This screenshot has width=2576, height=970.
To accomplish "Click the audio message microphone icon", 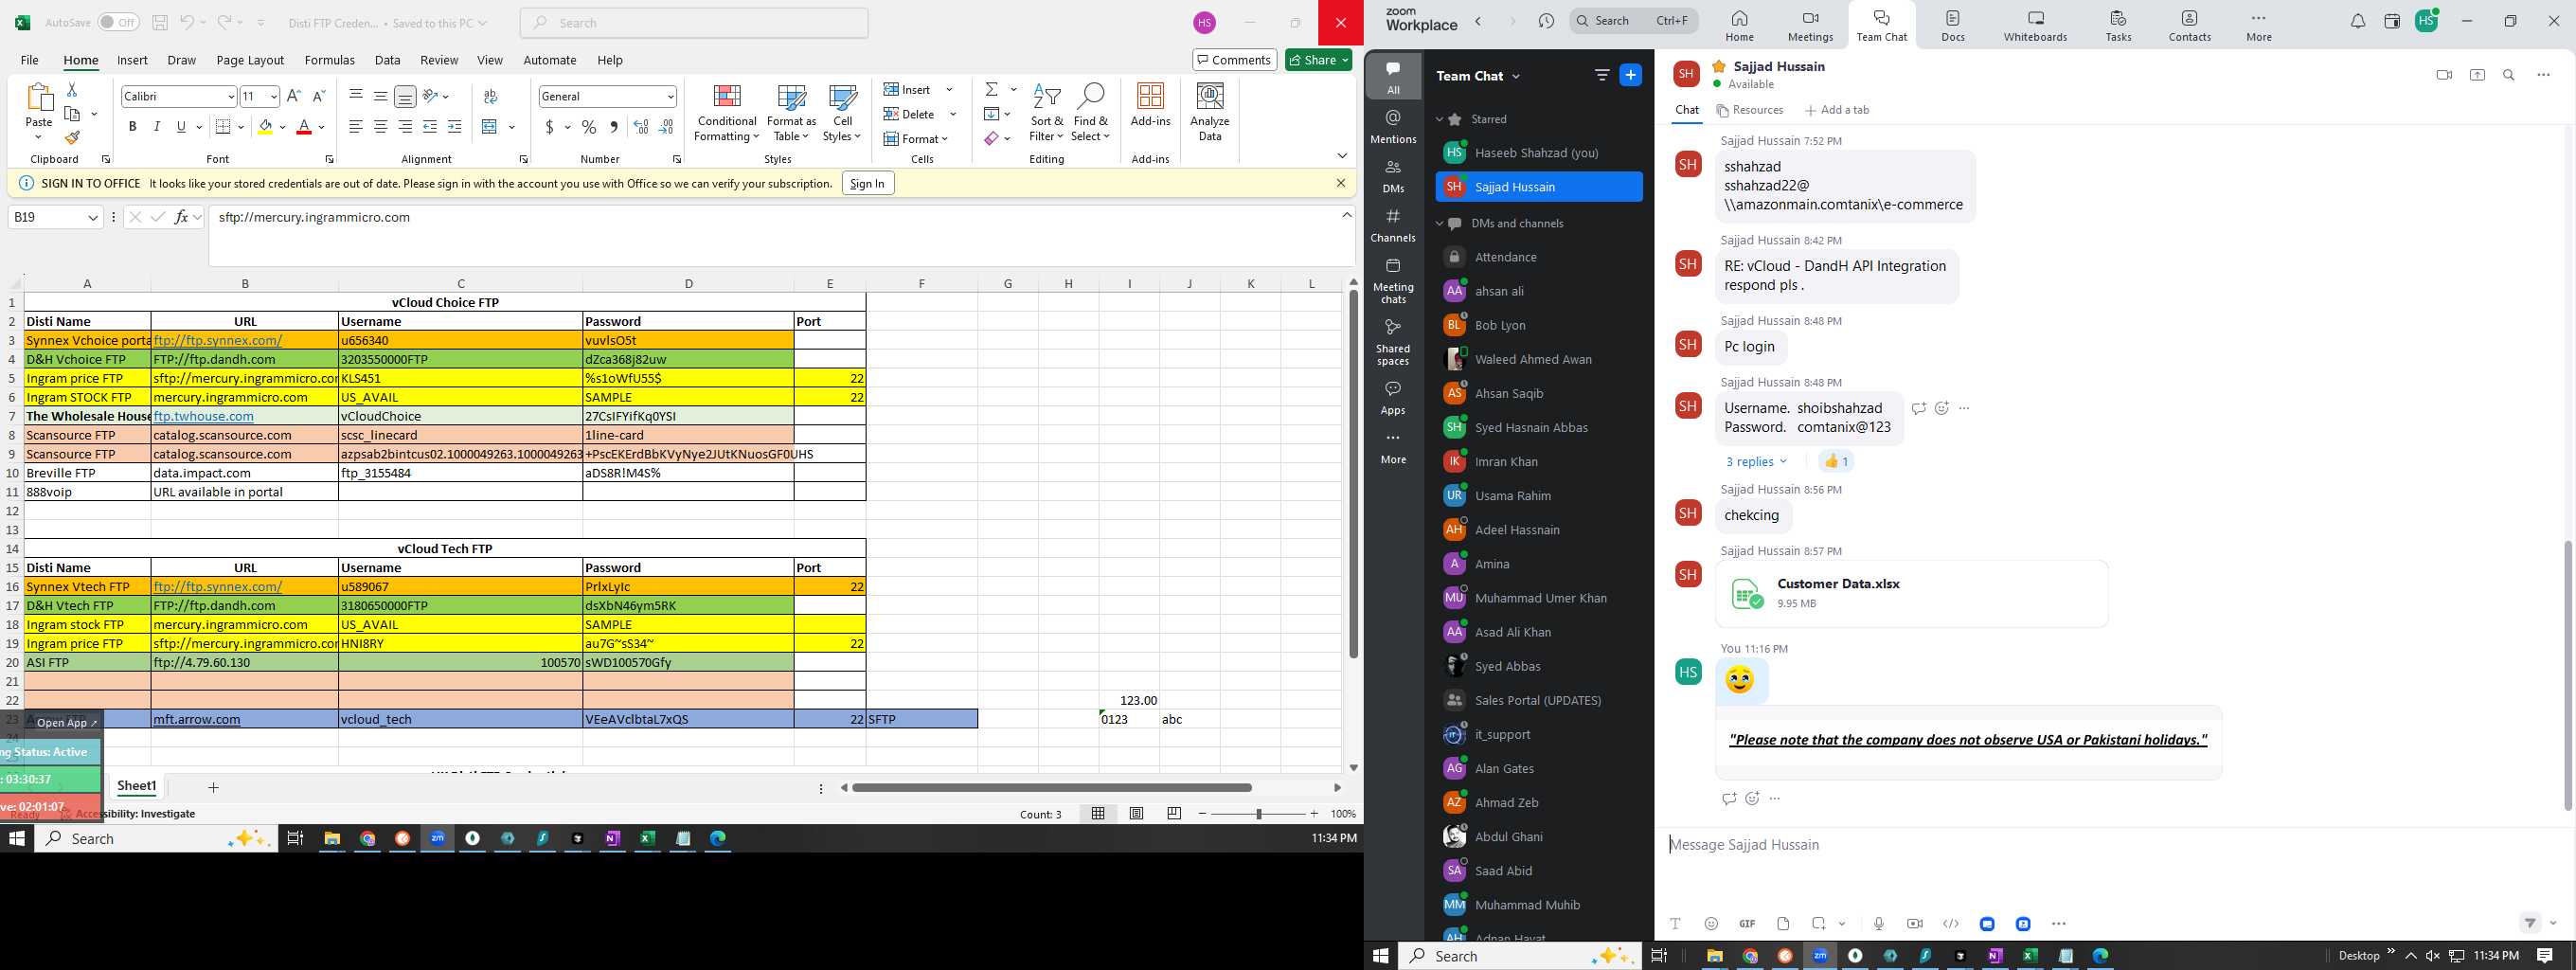I will [x=1879, y=923].
